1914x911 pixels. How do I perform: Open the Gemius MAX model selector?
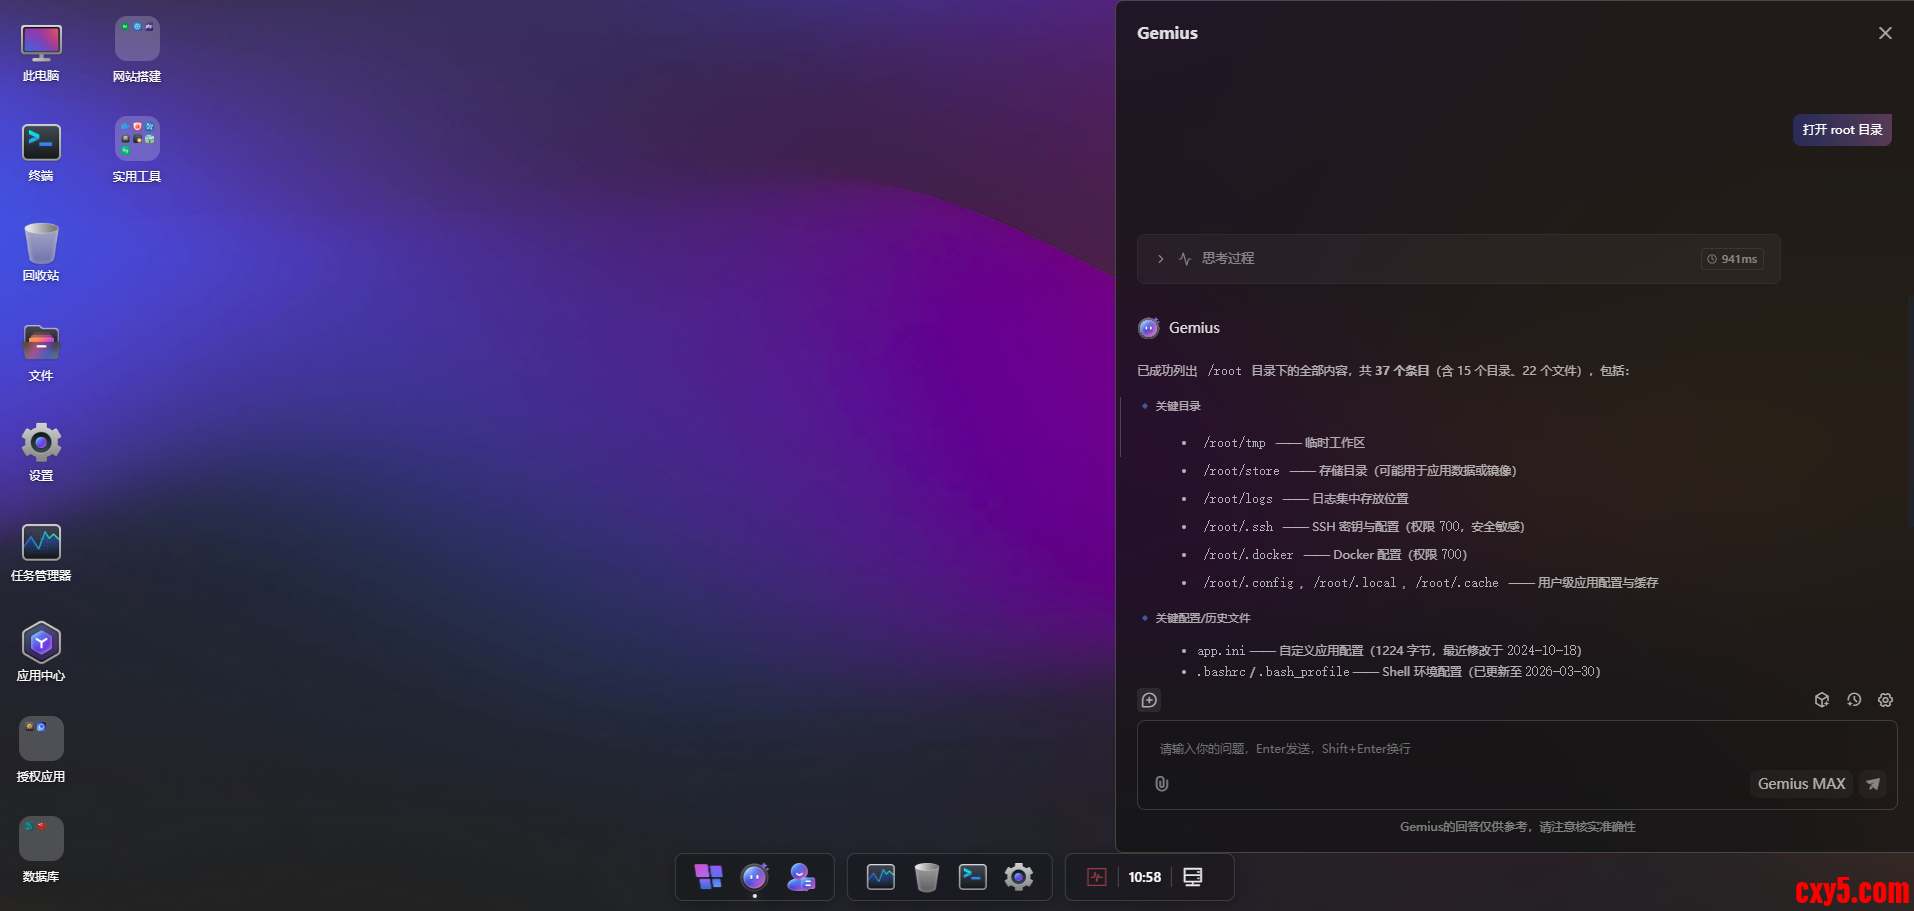[x=1801, y=784]
